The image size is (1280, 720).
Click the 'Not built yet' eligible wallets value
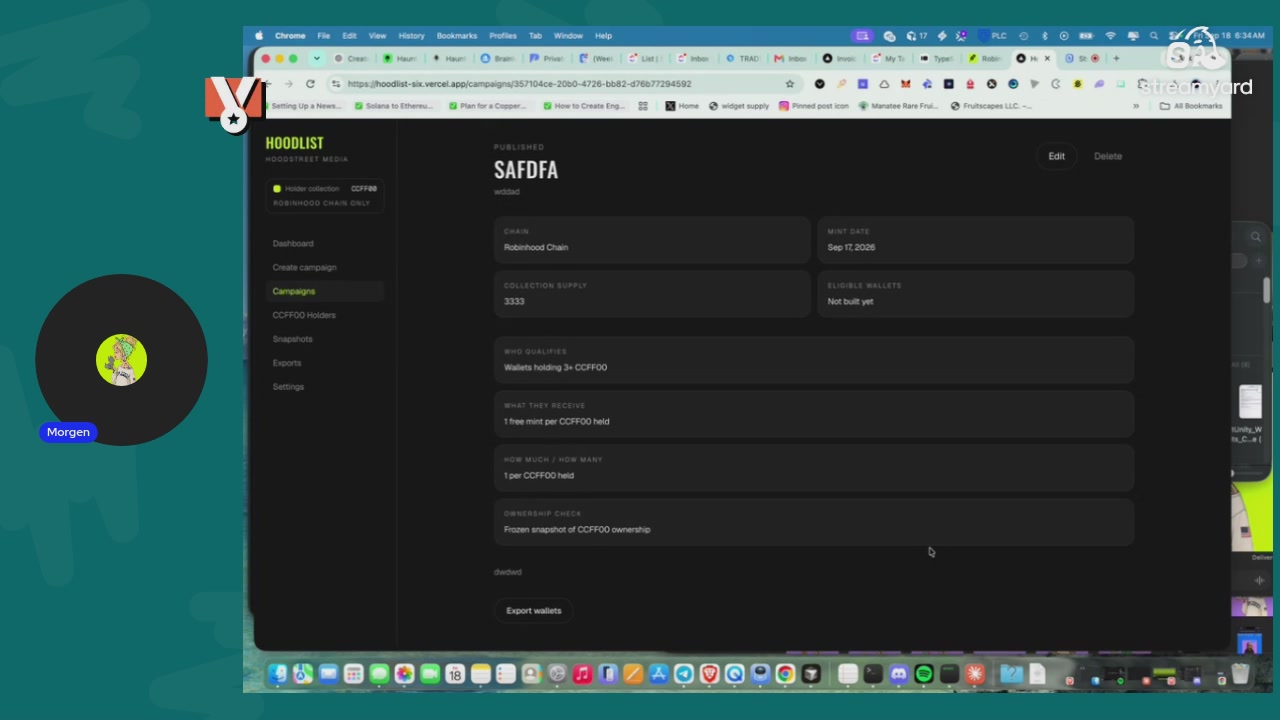pyautogui.click(x=850, y=302)
